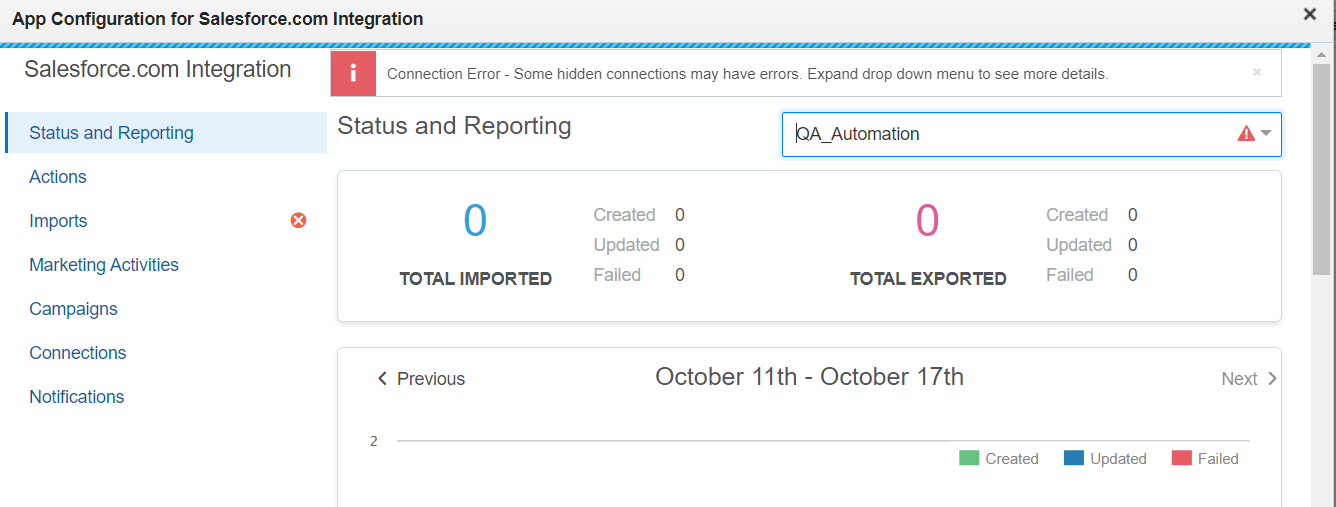Click inside the QA_Automation connection field
Screen dimensions: 1336x507
click(x=1000, y=134)
